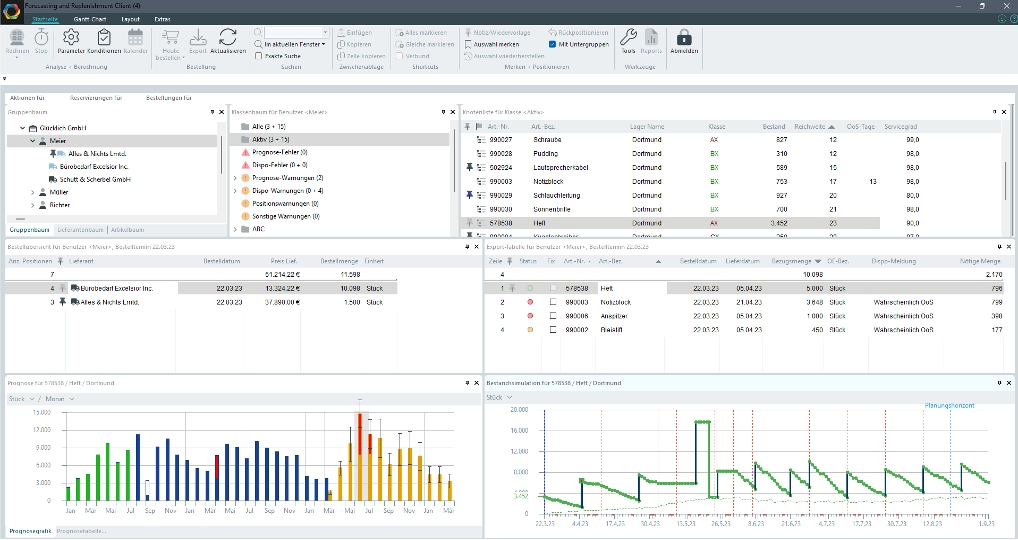This screenshot has height=540, width=1018.
Task: Open the Lieferantenbaum tab
Action: pyautogui.click(x=82, y=229)
